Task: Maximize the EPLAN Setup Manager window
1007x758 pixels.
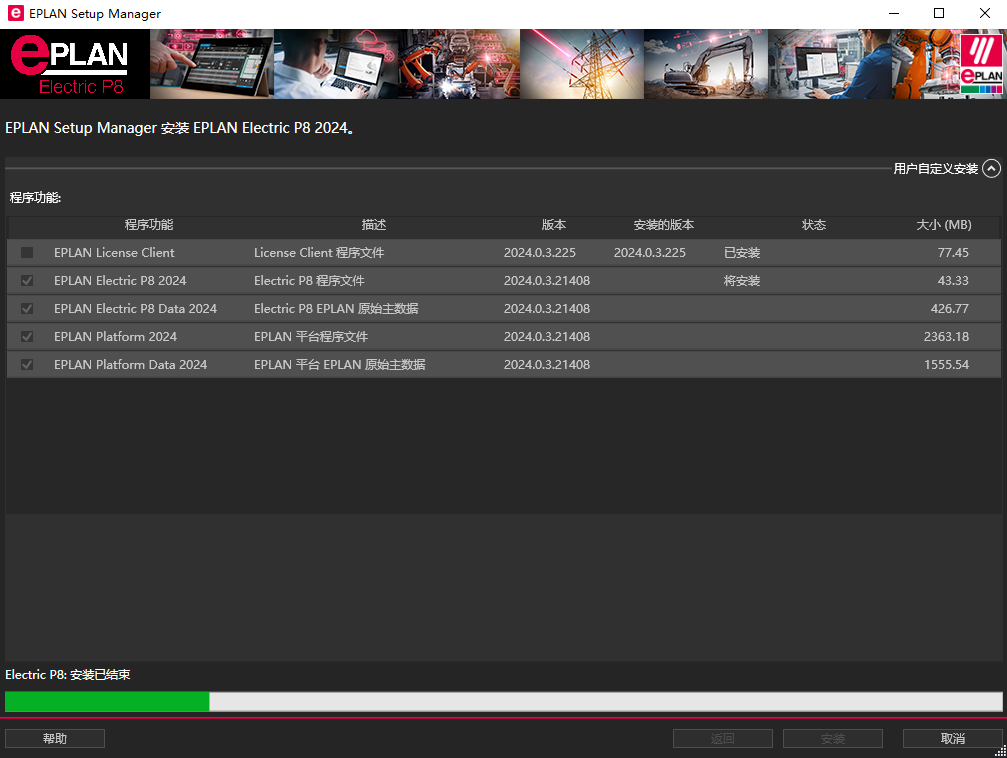Action: (x=939, y=13)
